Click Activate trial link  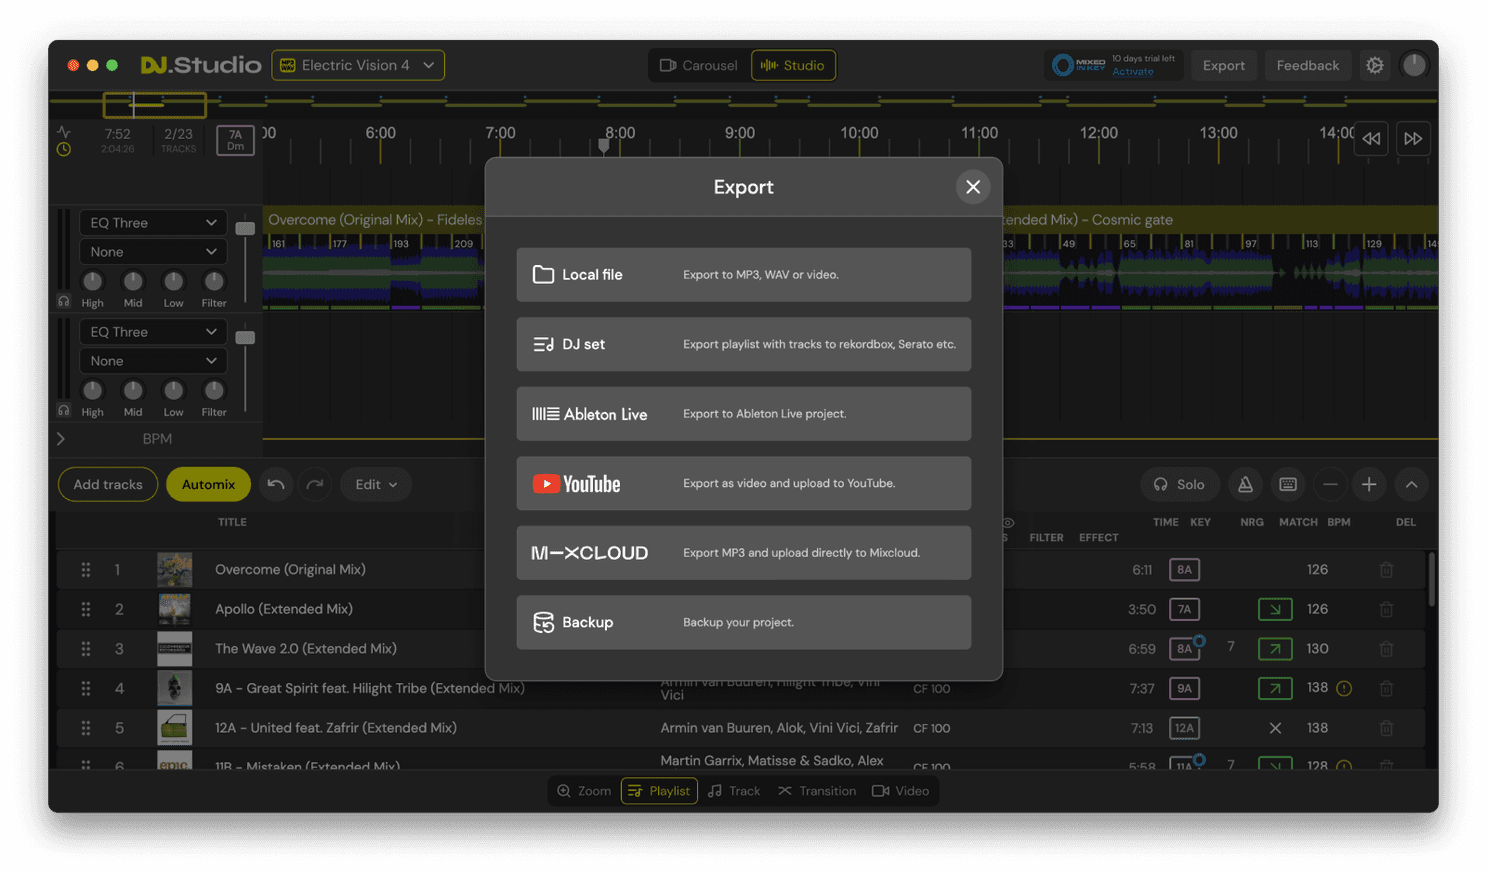click(x=1132, y=72)
